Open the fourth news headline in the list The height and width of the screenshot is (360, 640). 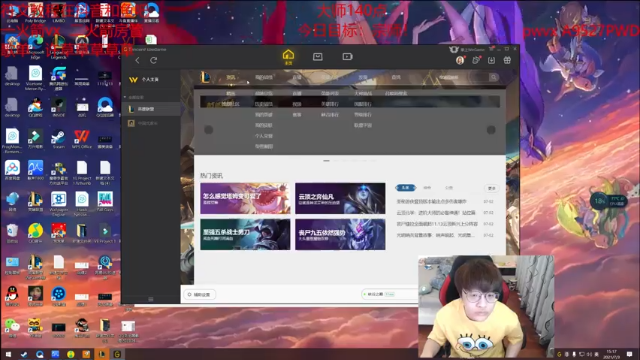[x=435, y=235]
